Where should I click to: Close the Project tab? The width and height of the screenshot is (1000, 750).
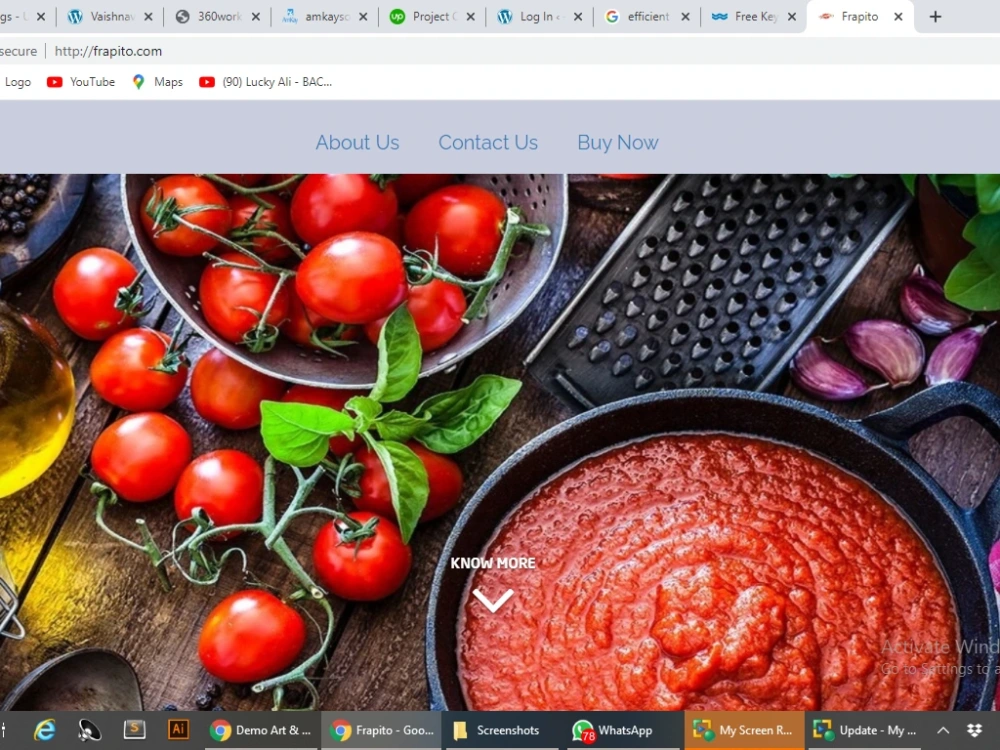pos(471,17)
